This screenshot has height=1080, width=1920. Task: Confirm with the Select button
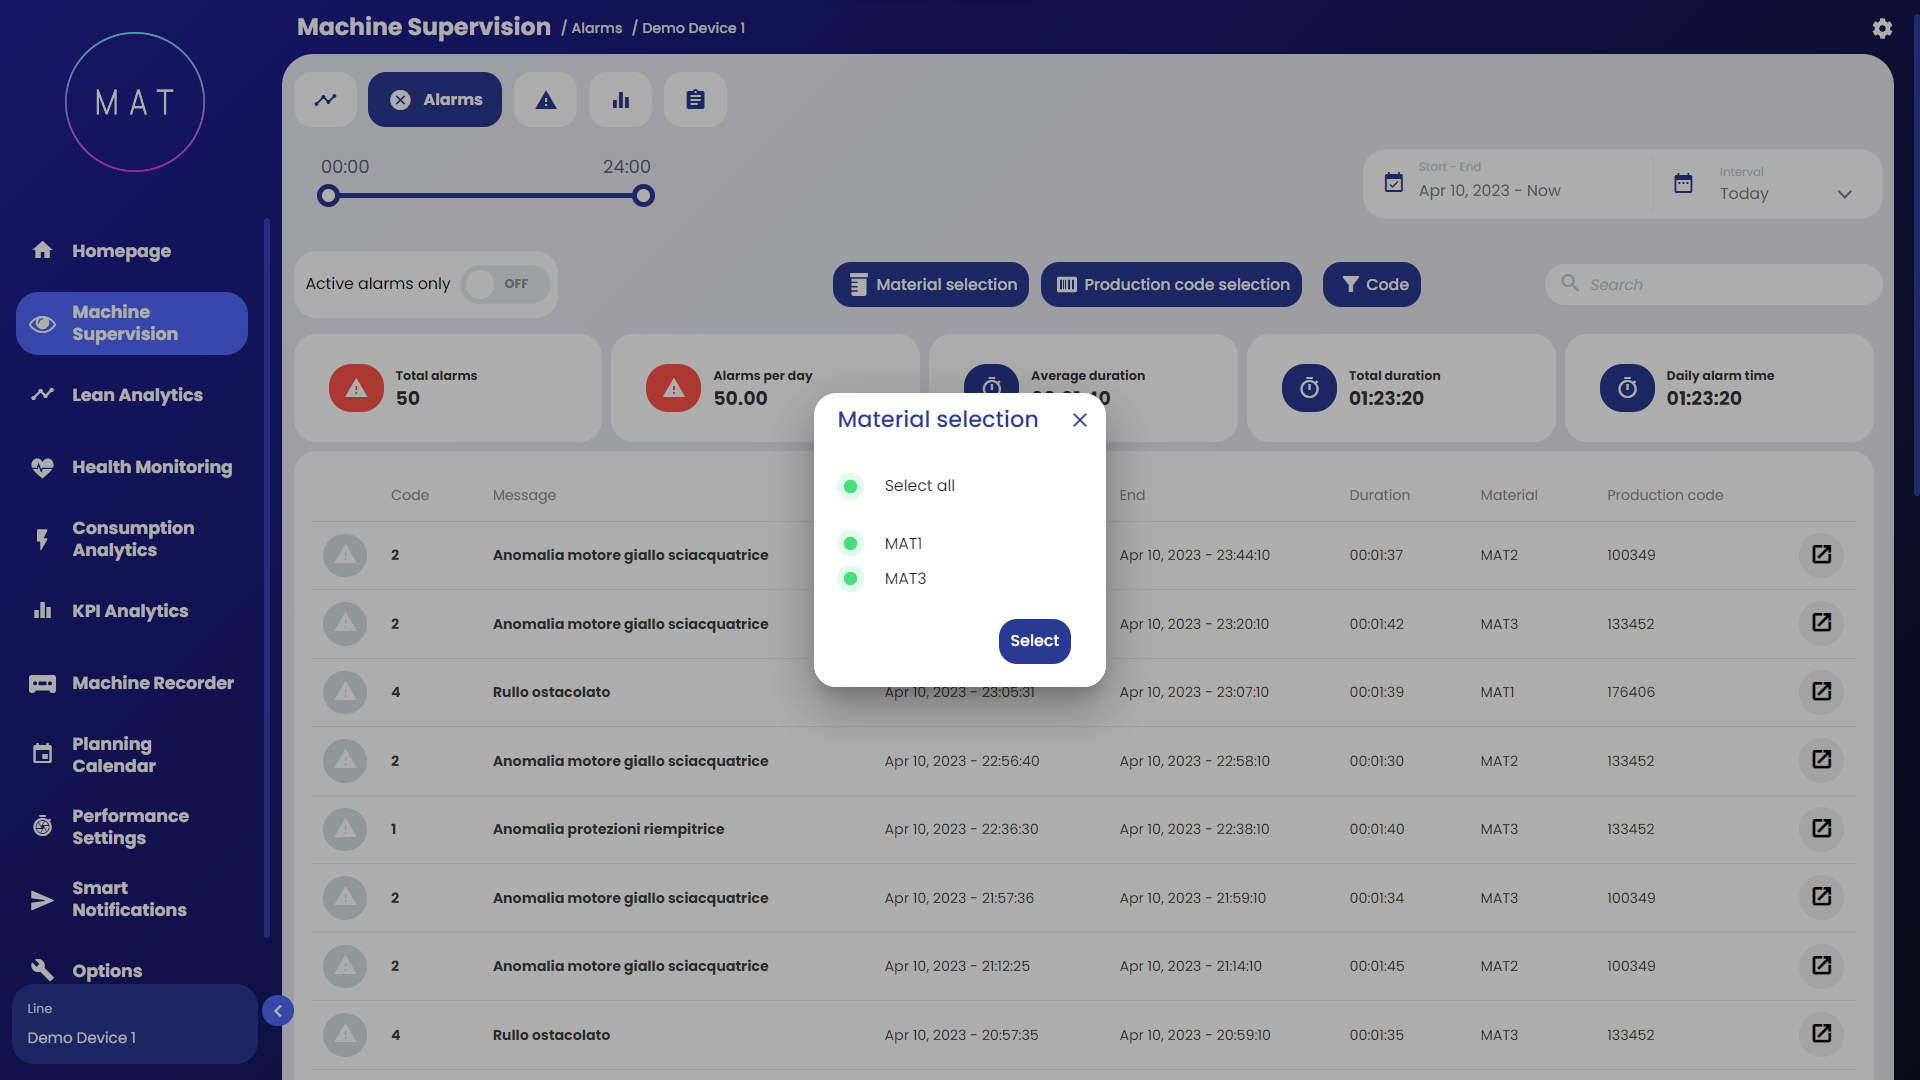[1034, 641]
